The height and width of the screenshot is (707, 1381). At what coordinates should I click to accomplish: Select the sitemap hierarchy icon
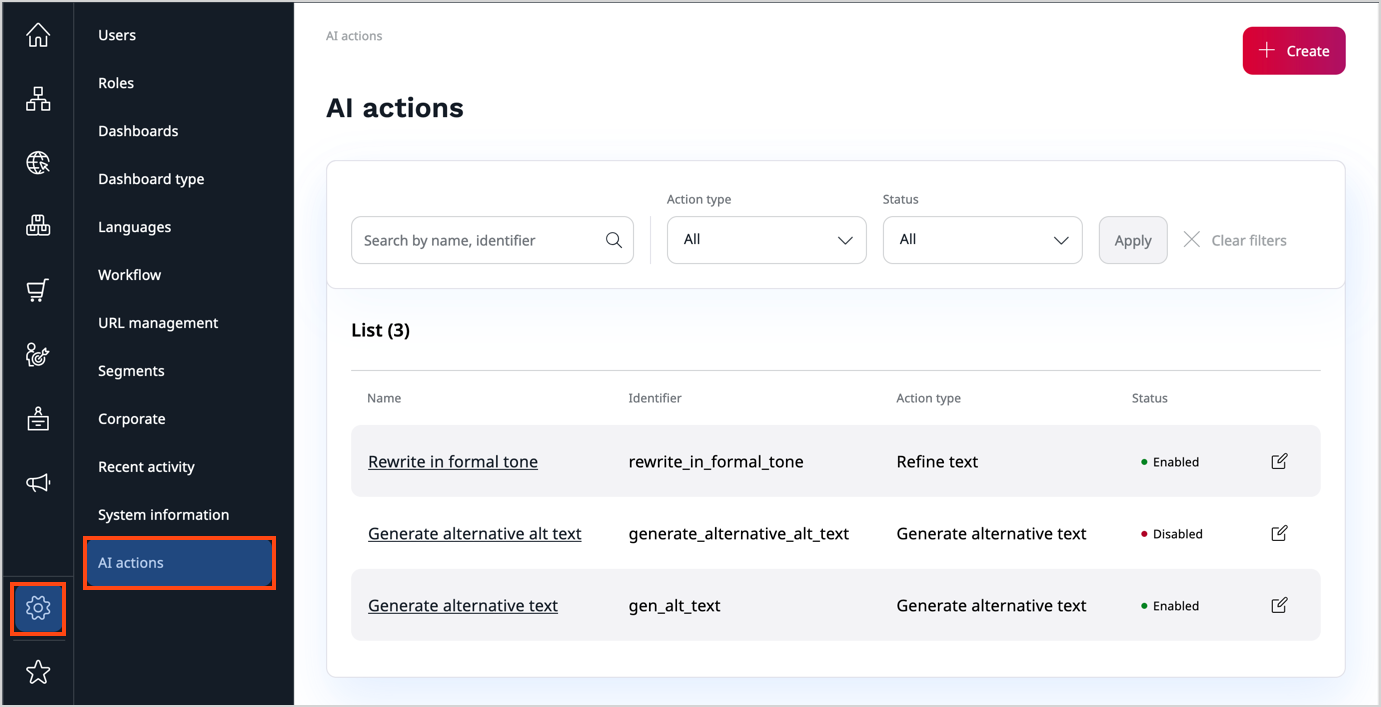pos(37,98)
